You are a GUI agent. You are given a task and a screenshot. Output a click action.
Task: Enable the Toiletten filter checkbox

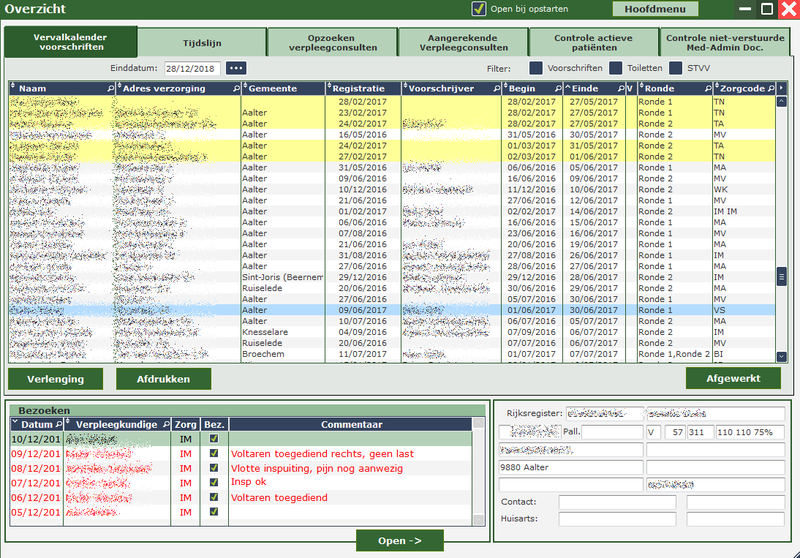pyautogui.click(x=616, y=68)
